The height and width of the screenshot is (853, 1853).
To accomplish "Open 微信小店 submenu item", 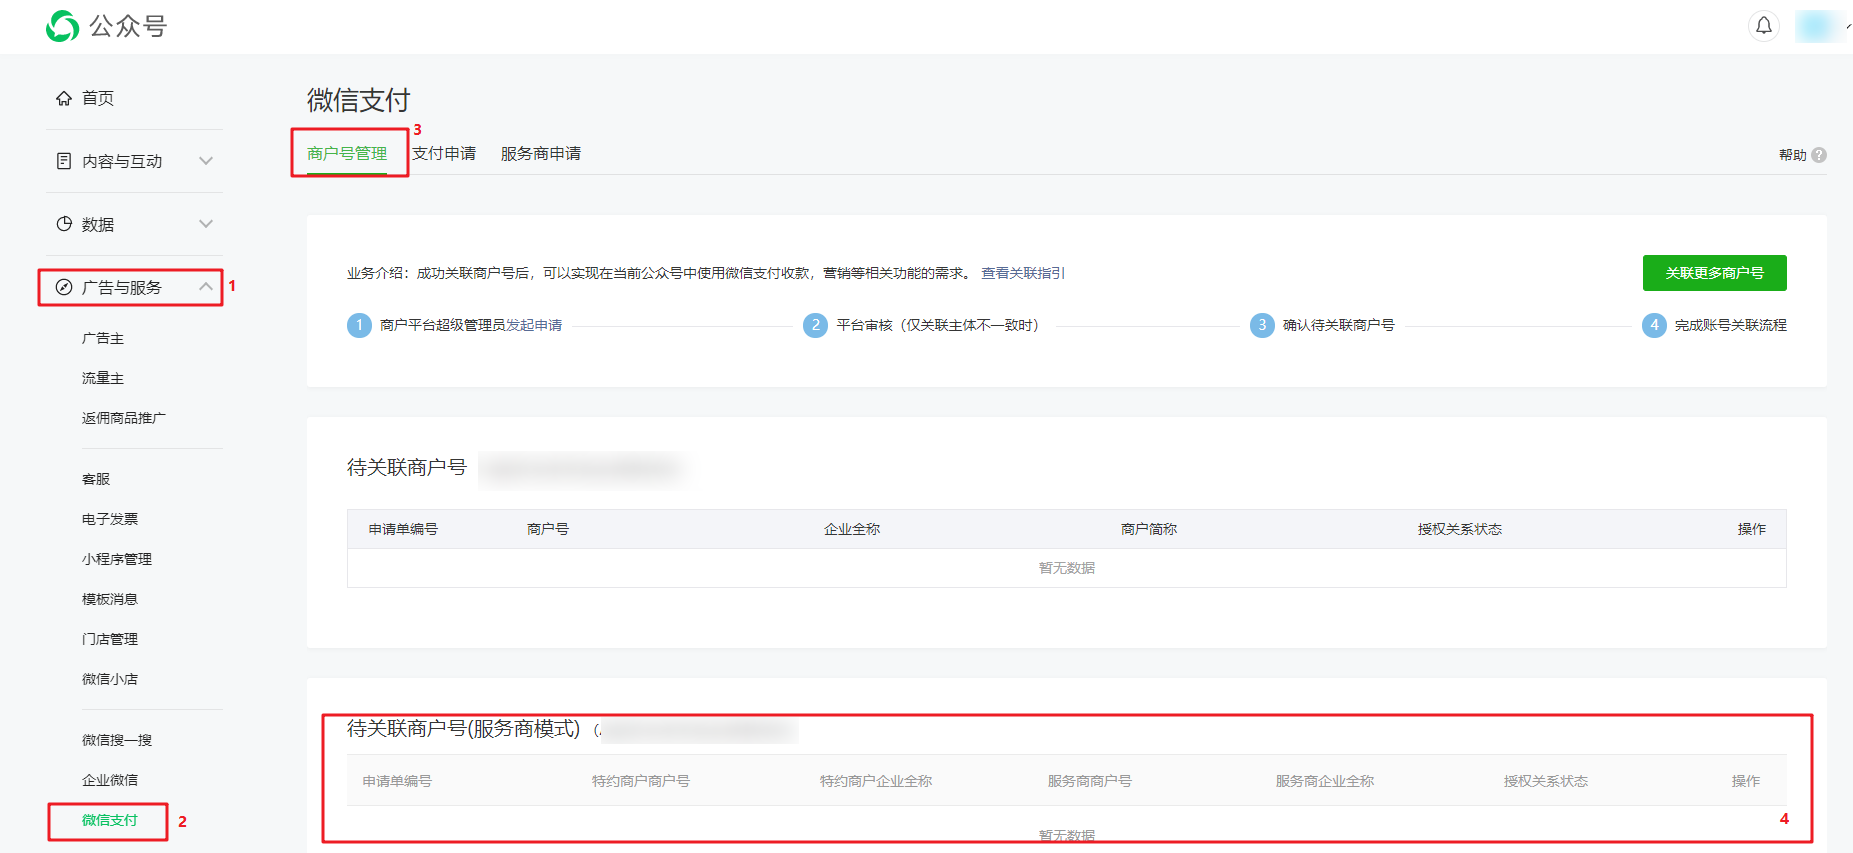I will (110, 679).
